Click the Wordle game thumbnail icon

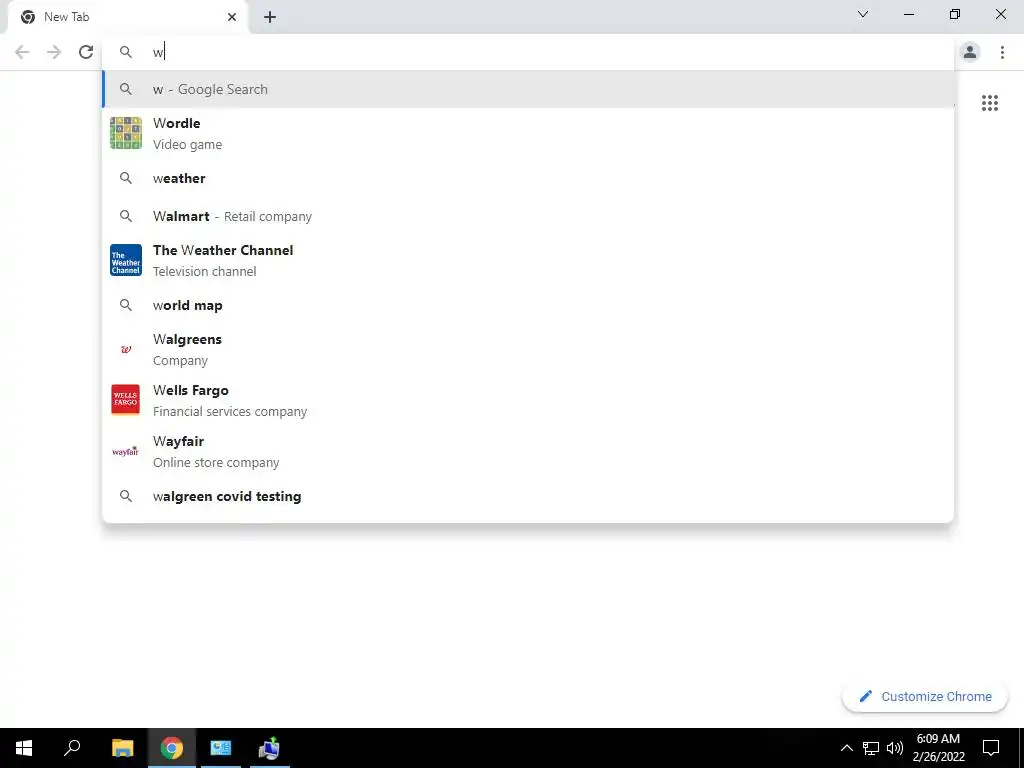point(126,133)
